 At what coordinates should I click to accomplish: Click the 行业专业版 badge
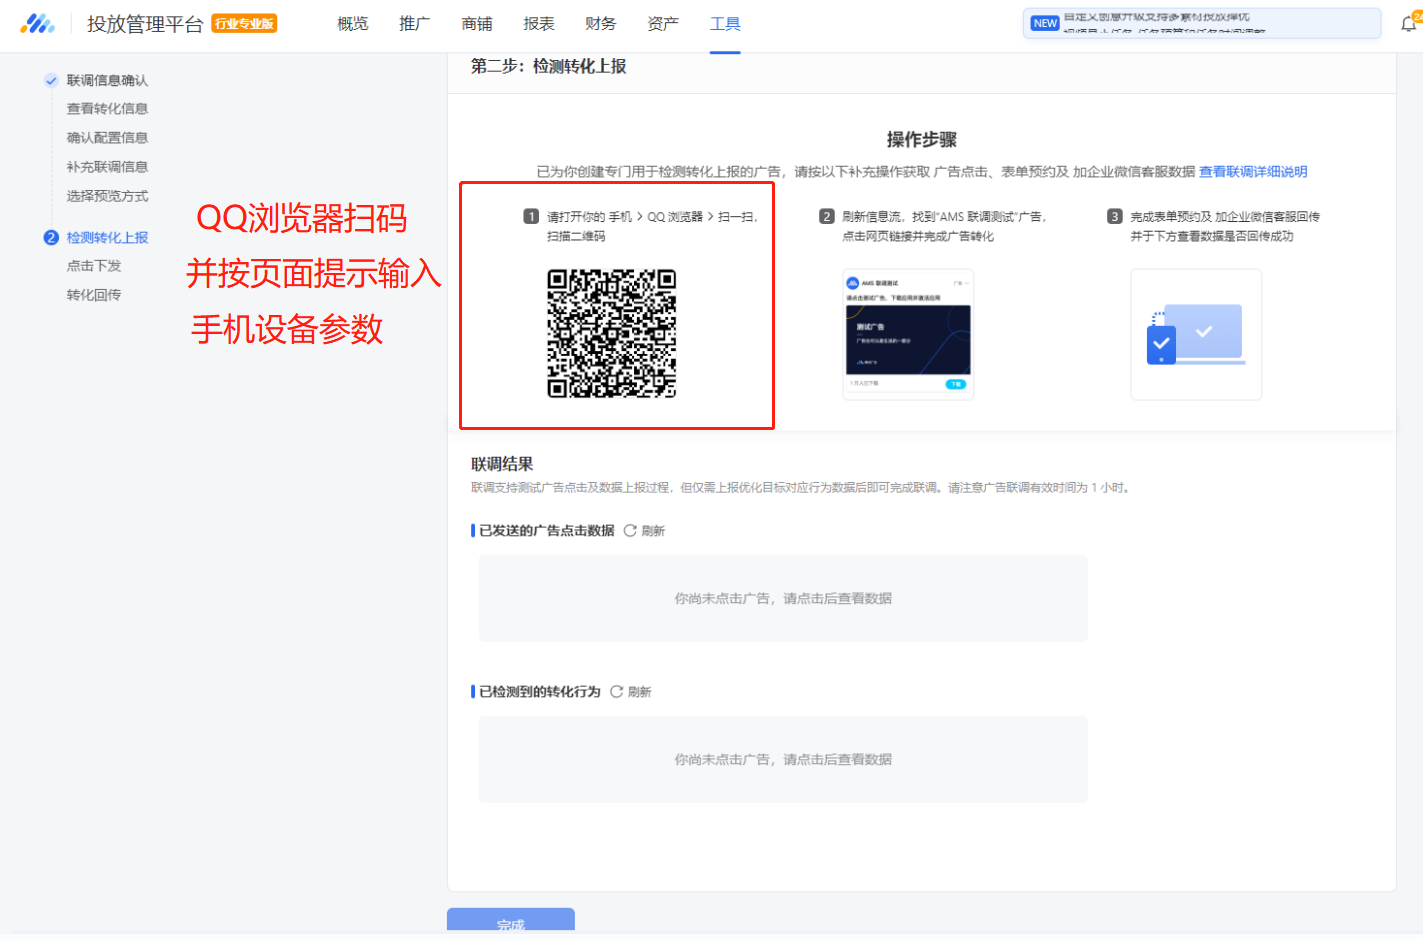click(244, 24)
